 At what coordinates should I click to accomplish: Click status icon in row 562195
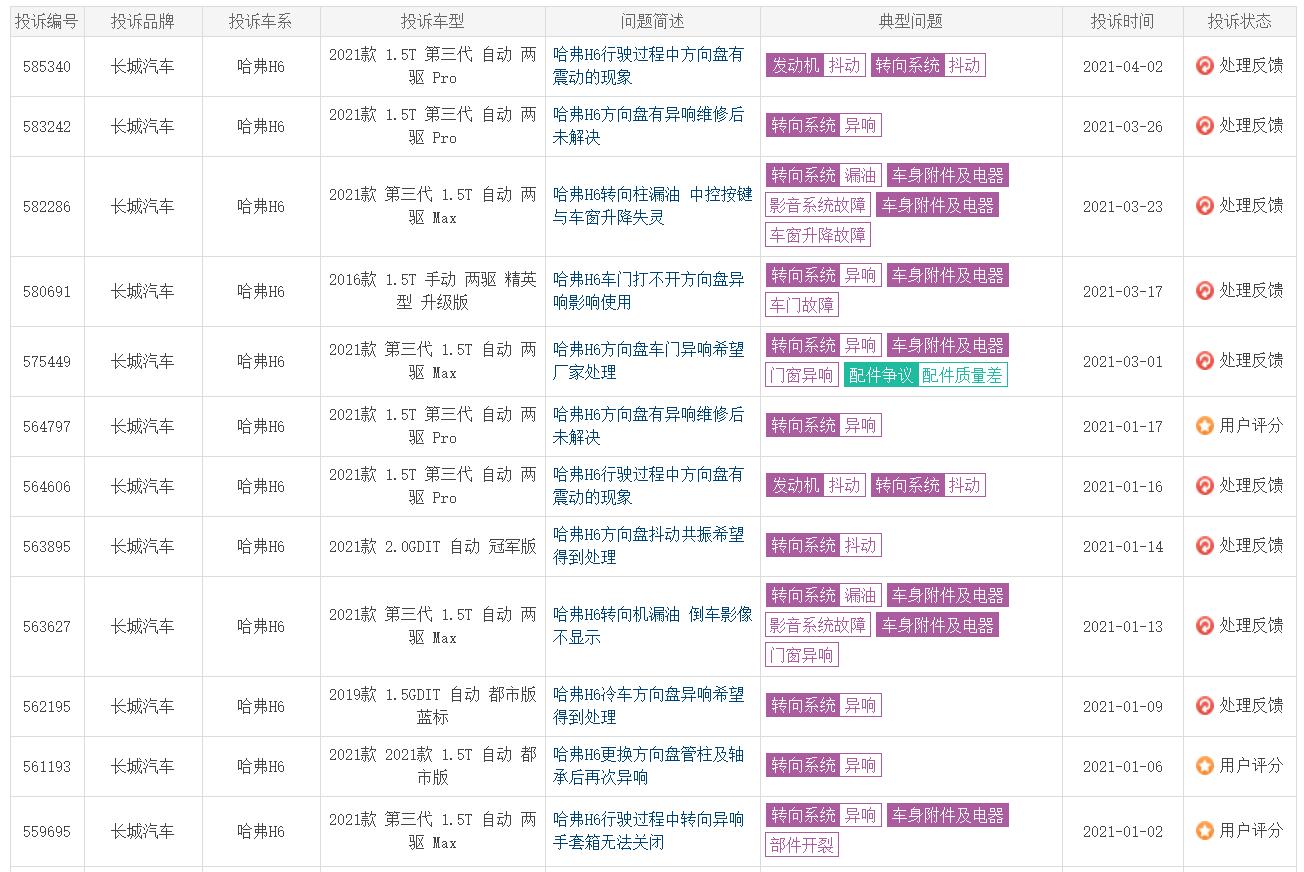coord(1205,706)
